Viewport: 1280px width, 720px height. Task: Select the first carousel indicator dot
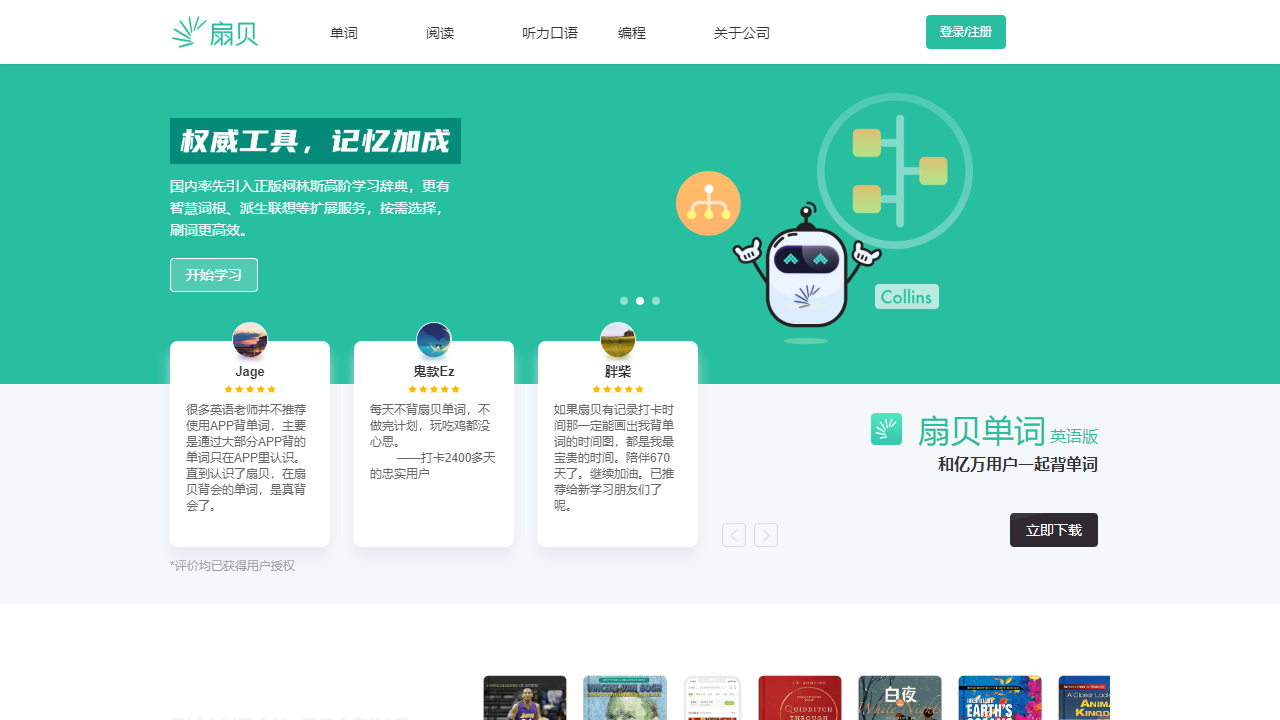(624, 301)
